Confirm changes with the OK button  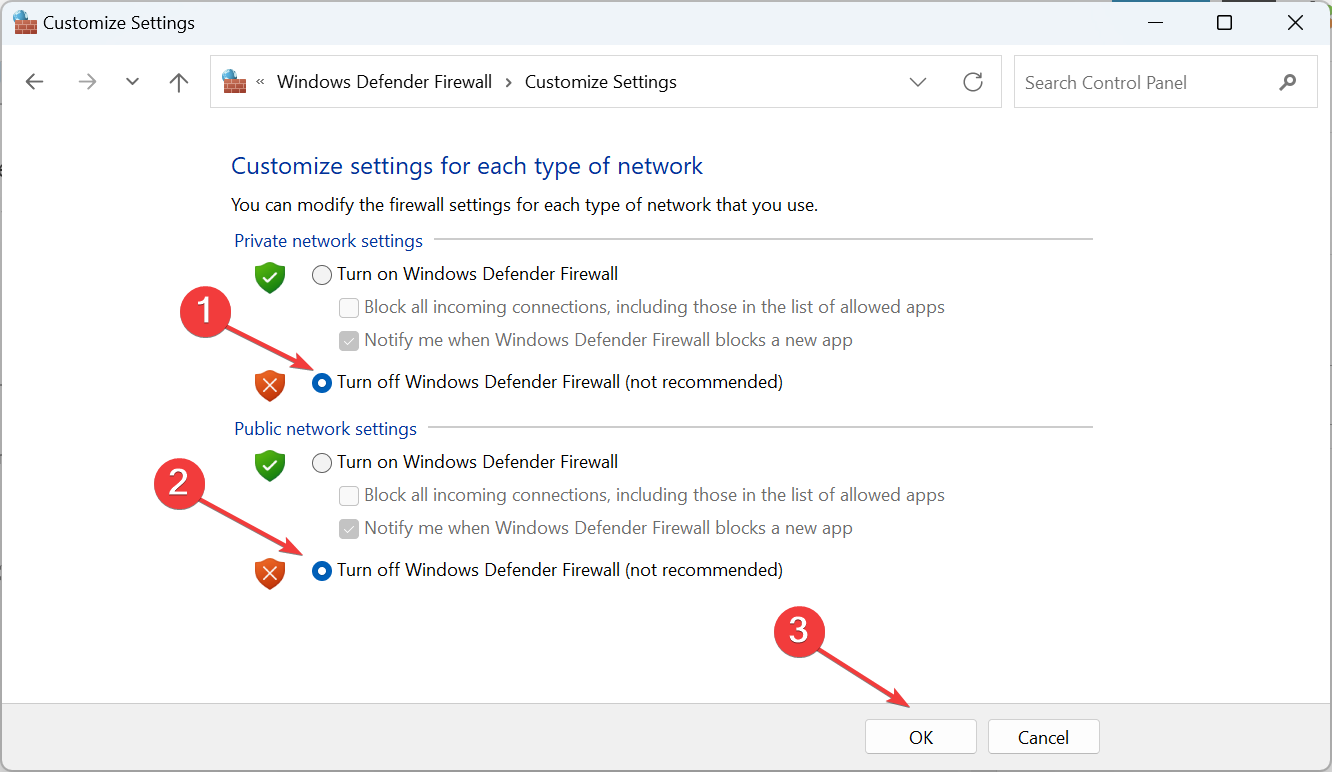point(921,737)
